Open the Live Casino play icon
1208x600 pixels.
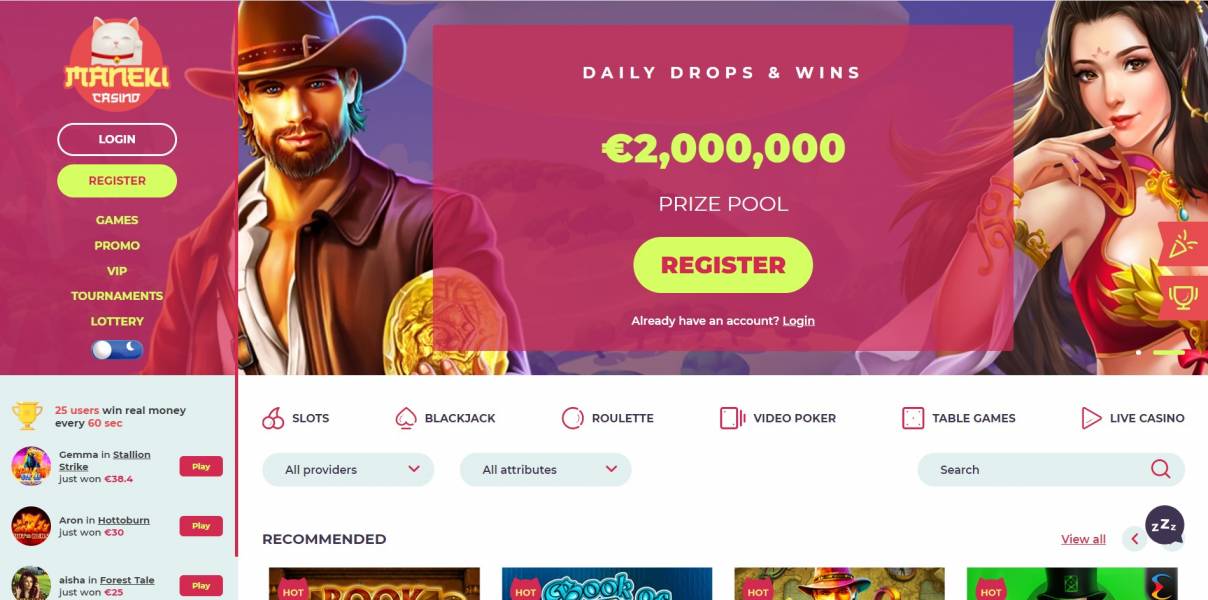pyautogui.click(x=1091, y=418)
